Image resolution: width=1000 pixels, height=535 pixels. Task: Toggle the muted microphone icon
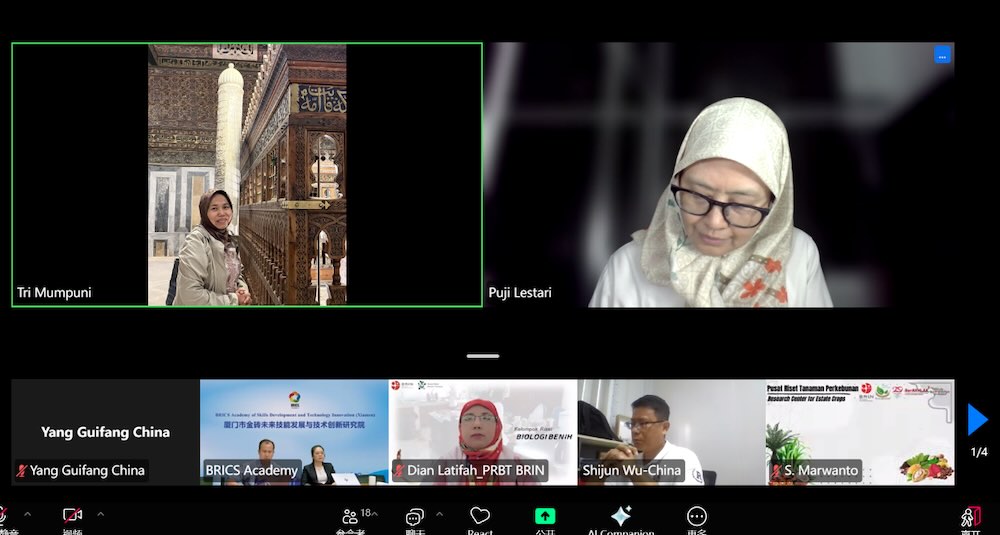coord(3,515)
